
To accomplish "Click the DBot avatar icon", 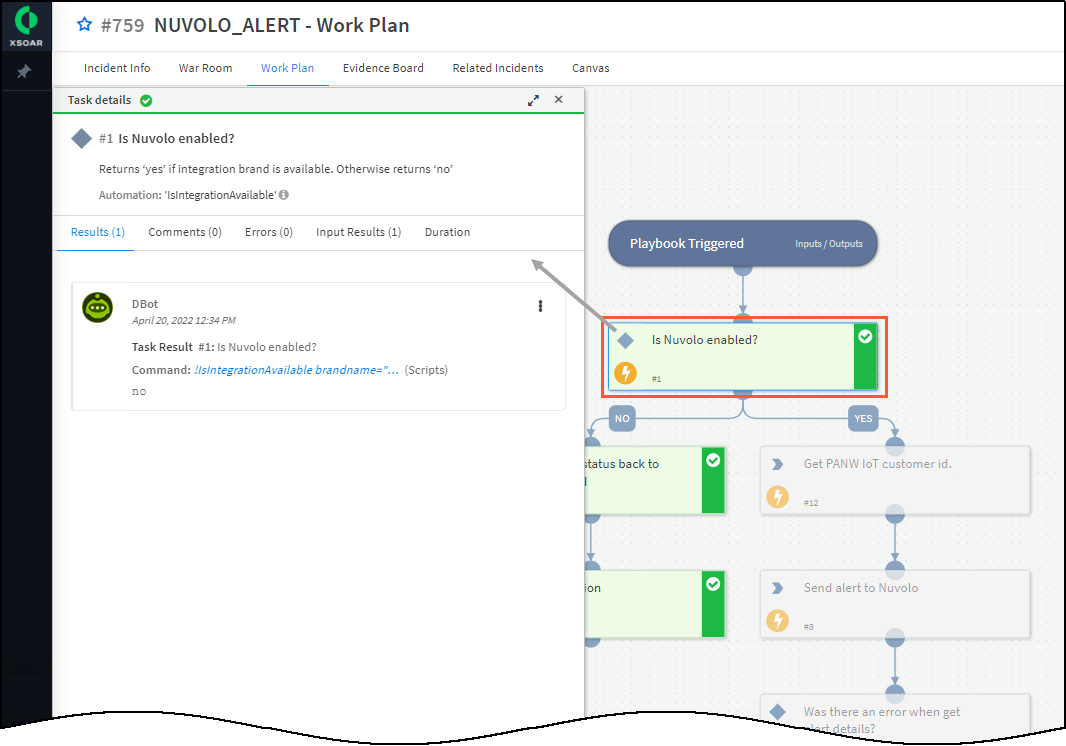I will 97,307.
